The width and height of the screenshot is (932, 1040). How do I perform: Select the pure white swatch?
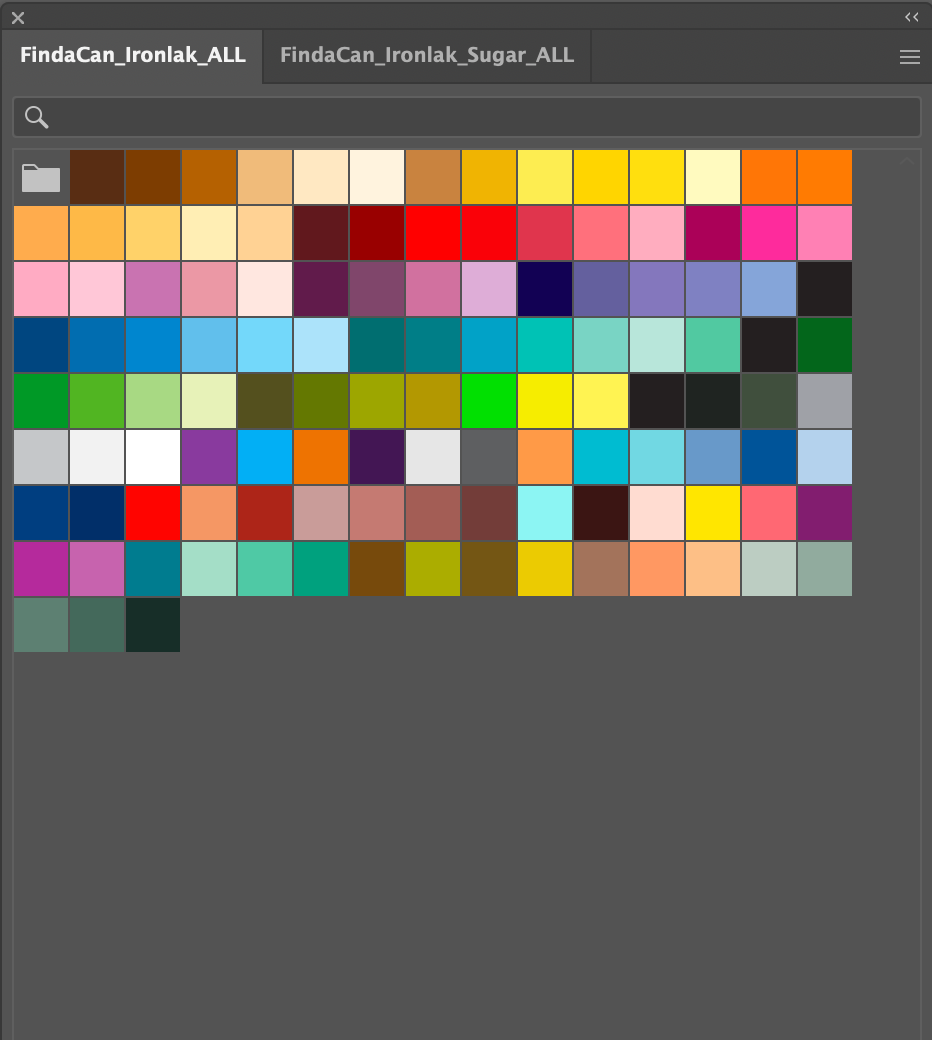tap(153, 457)
